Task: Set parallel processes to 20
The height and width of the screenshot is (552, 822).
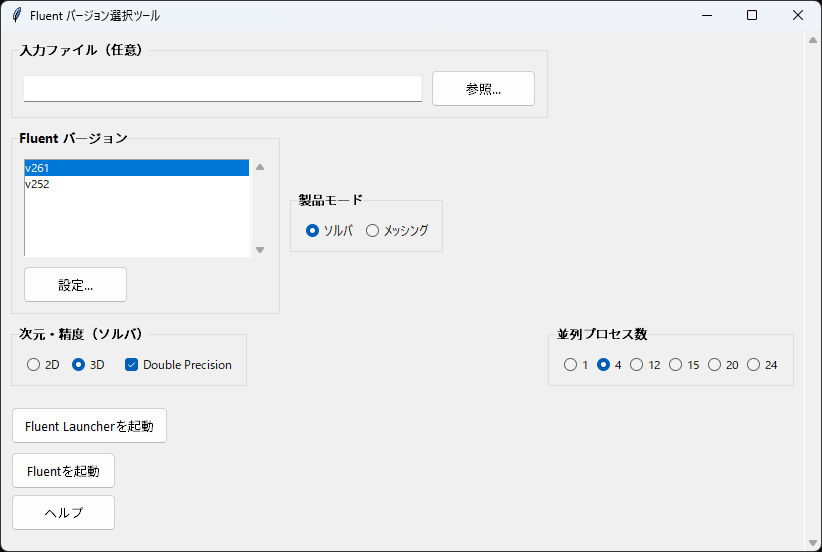Action: pos(723,365)
